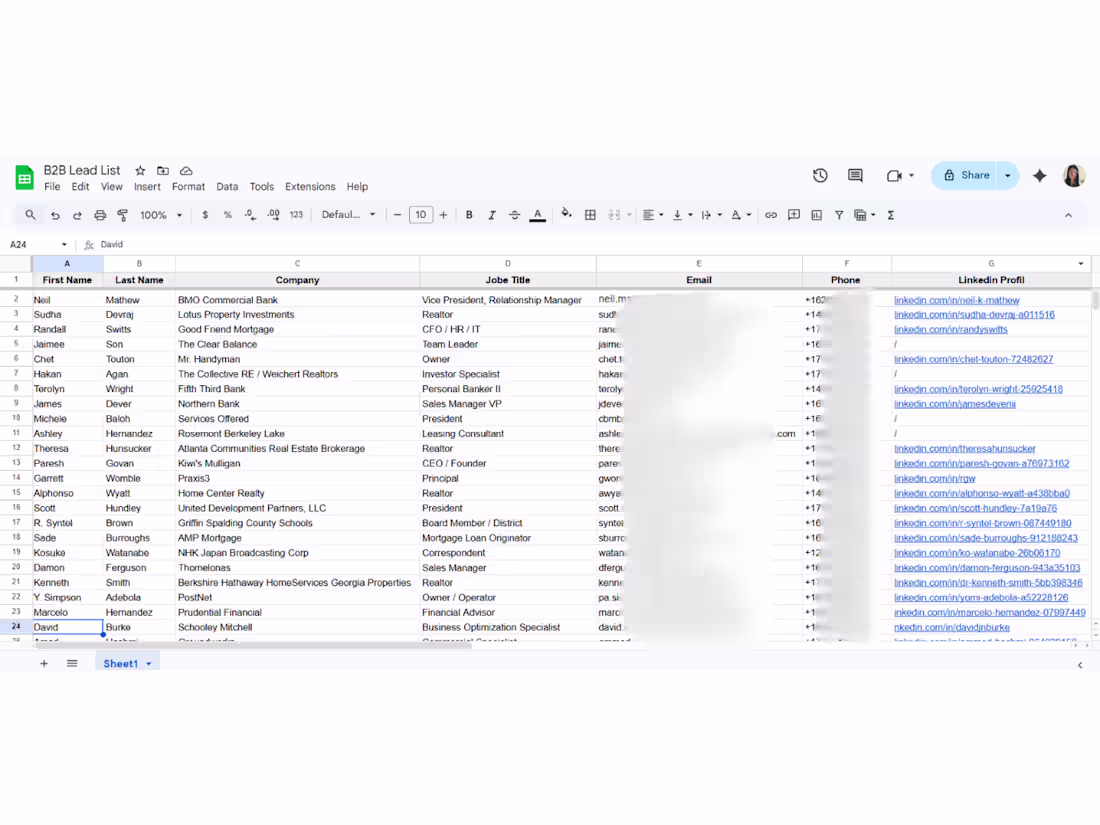Screen dimensions: 1100x825
Task: Format as currency
Action: (x=205, y=215)
